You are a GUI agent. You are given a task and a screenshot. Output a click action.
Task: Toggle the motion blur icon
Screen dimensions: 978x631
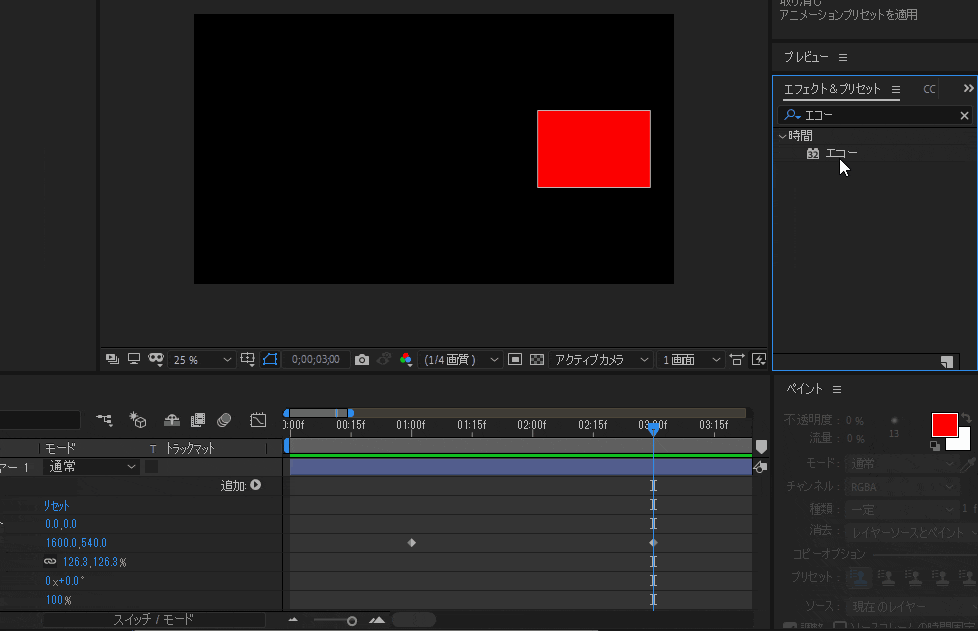pyautogui.click(x=224, y=420)
